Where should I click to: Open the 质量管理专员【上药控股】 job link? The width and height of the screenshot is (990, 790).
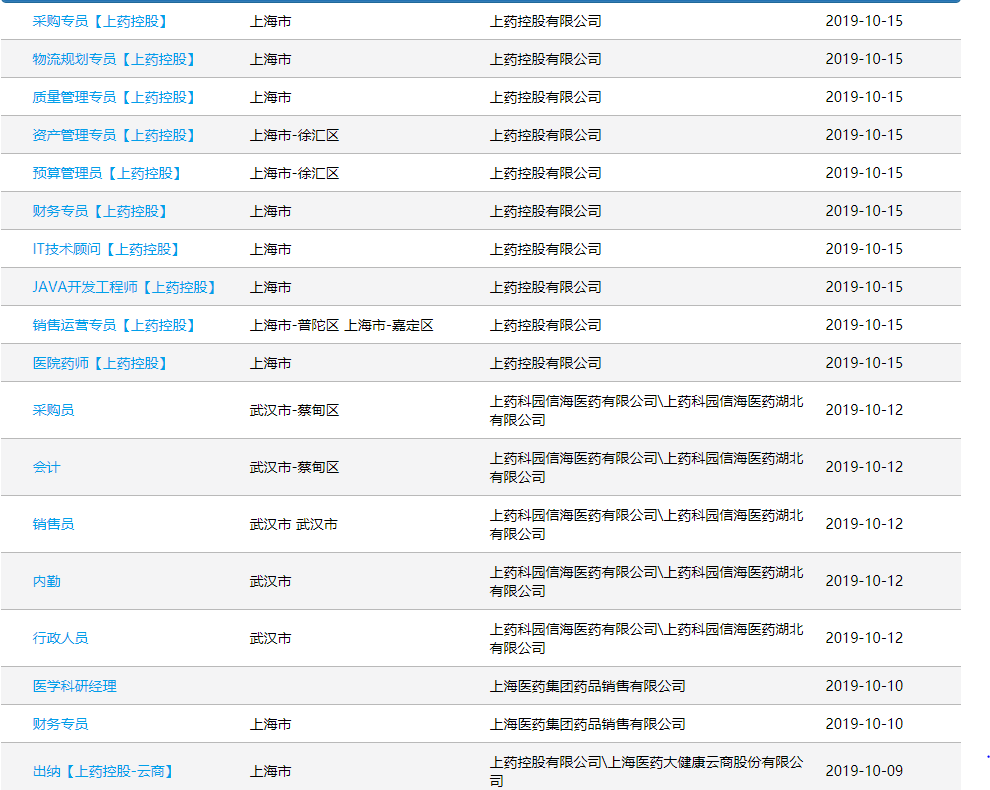coord(114,97)
